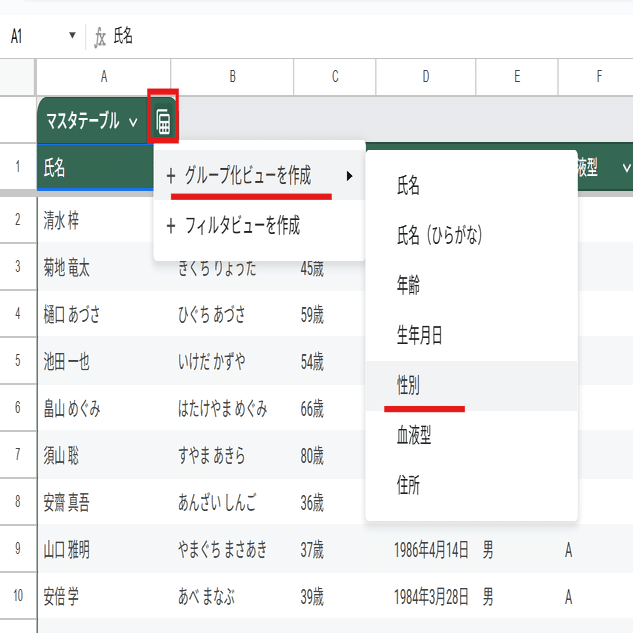Viewport: 633px width, 633px height.
Task: Open the cell reference name box dropdown
Action: [x=72, y=36]
